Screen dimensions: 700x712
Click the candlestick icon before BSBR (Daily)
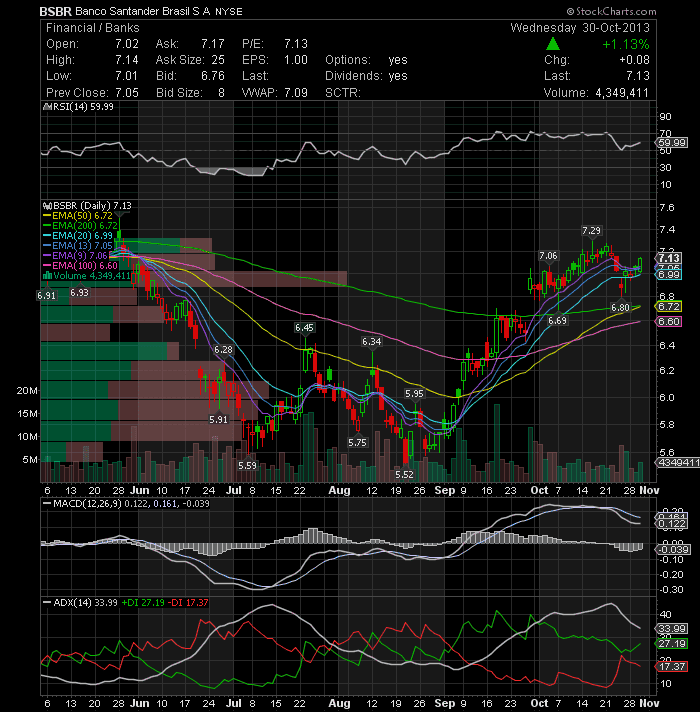coord(48,206)
